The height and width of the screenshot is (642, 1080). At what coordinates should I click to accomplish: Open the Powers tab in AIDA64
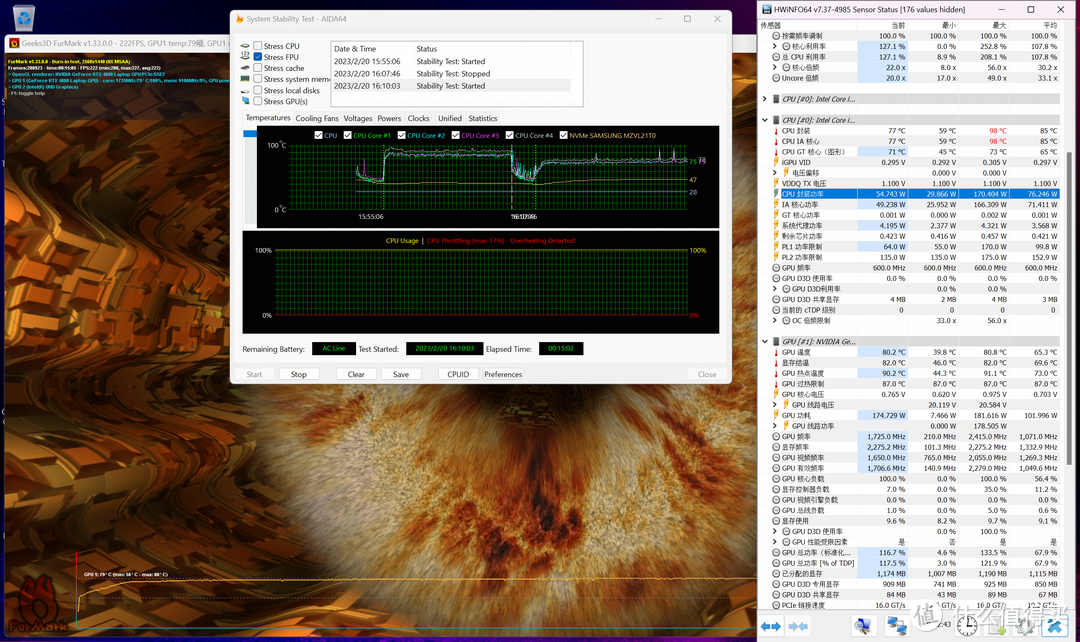click(x=389, y=118)
